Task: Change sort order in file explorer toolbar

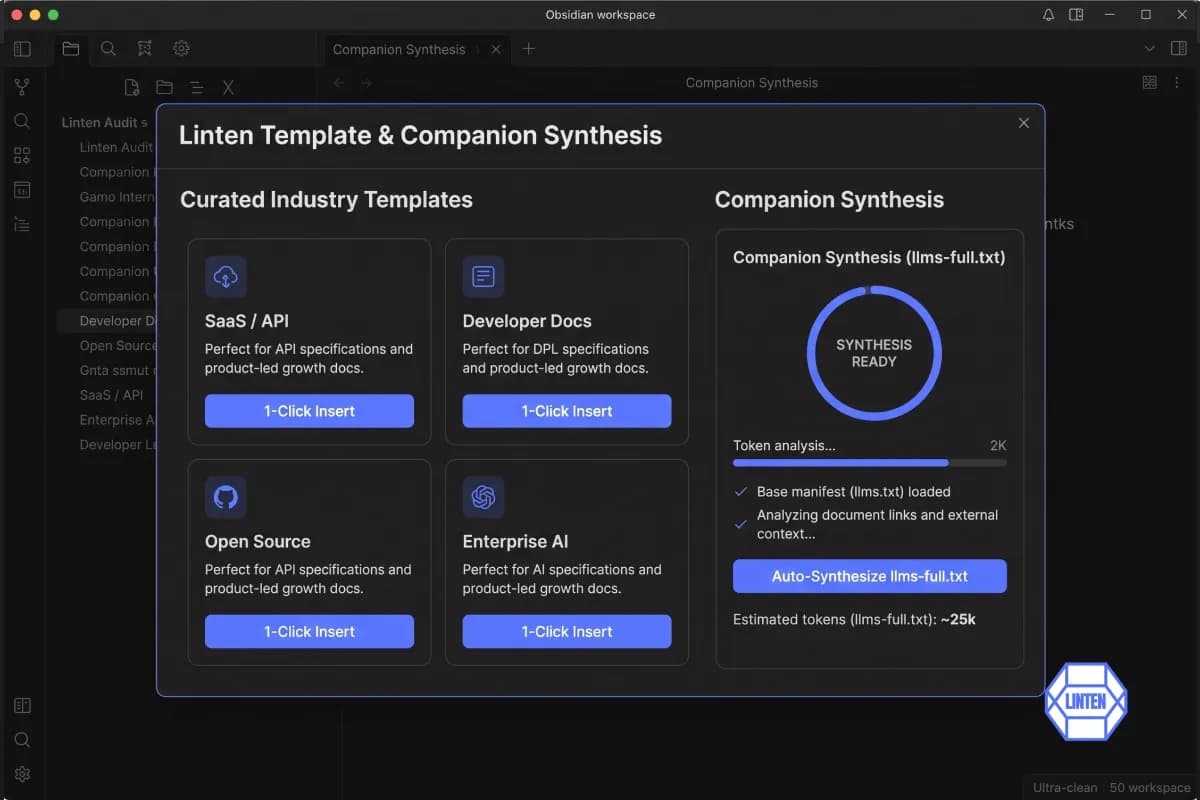Action: [x=196, y=88]
